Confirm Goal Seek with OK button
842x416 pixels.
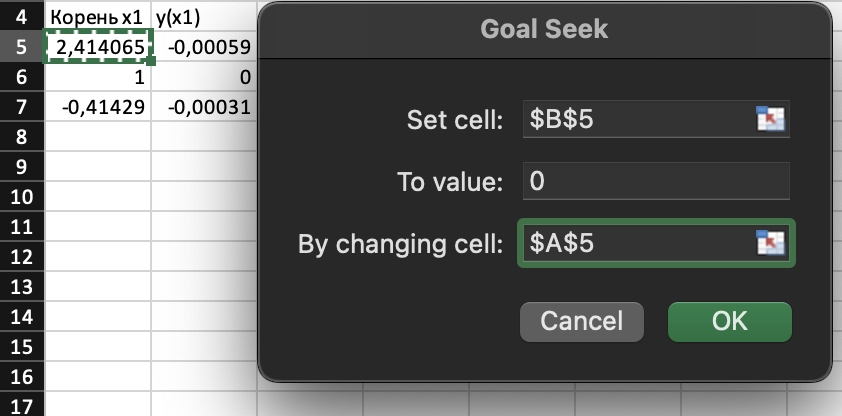click(x=729, y=322)
